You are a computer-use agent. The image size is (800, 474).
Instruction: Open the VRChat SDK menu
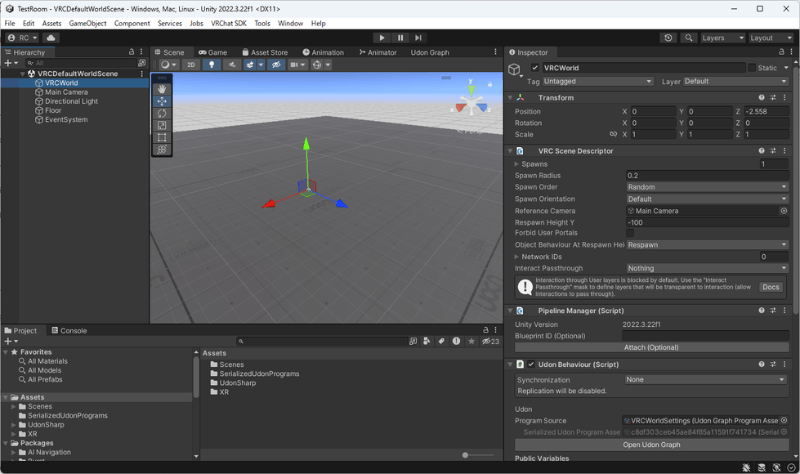[x=229, y=23]
